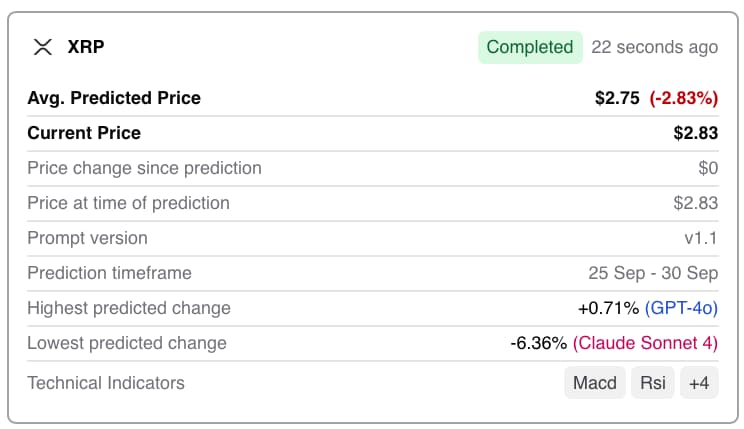Click the +0.71% highest predicted change

click(608, 308)
